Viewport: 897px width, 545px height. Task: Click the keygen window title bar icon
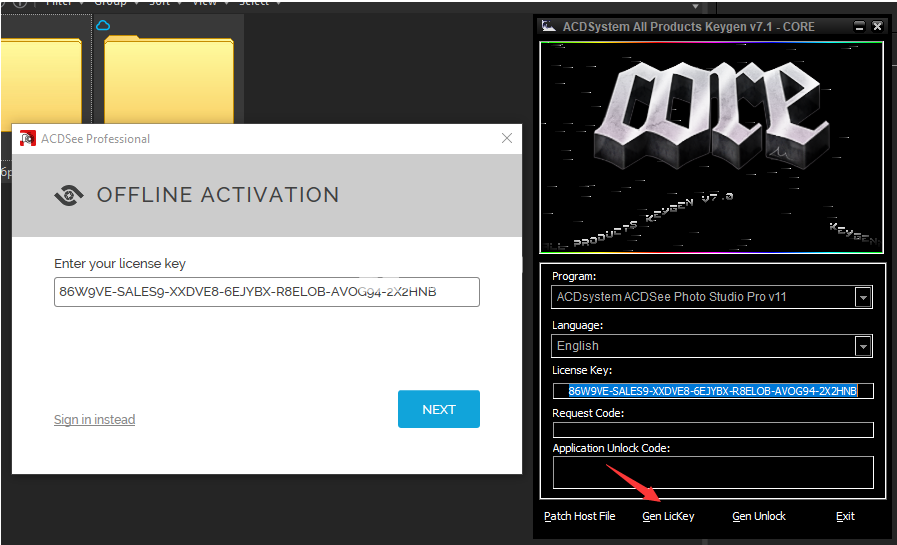[x=549, y=26]
